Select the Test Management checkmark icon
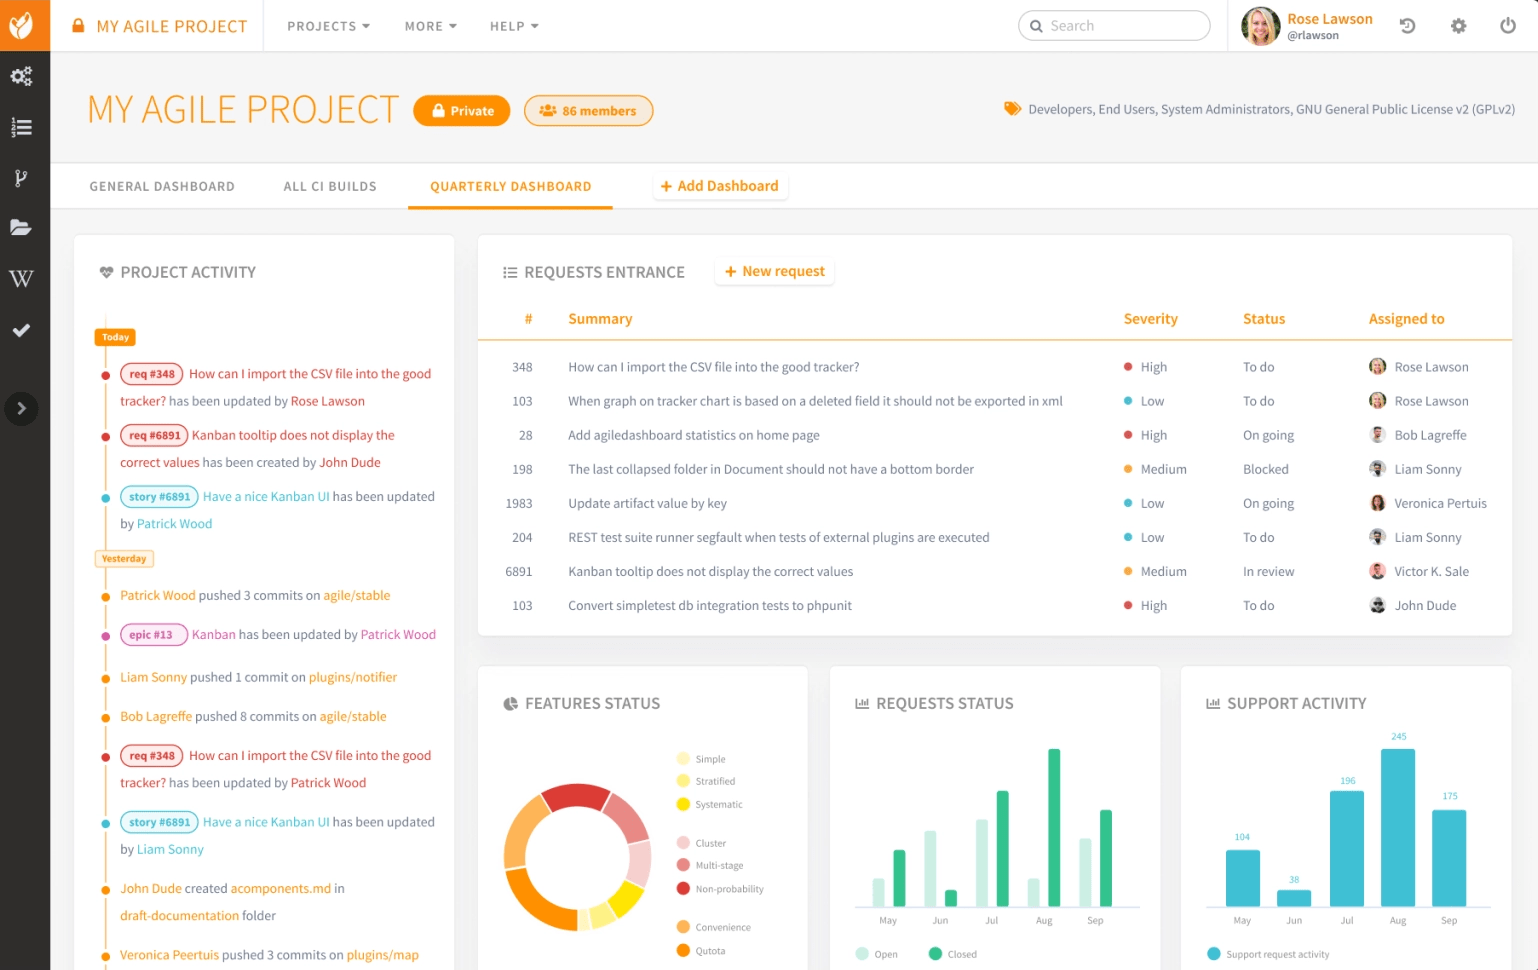The image size is (1538, 970). point(21,330)
